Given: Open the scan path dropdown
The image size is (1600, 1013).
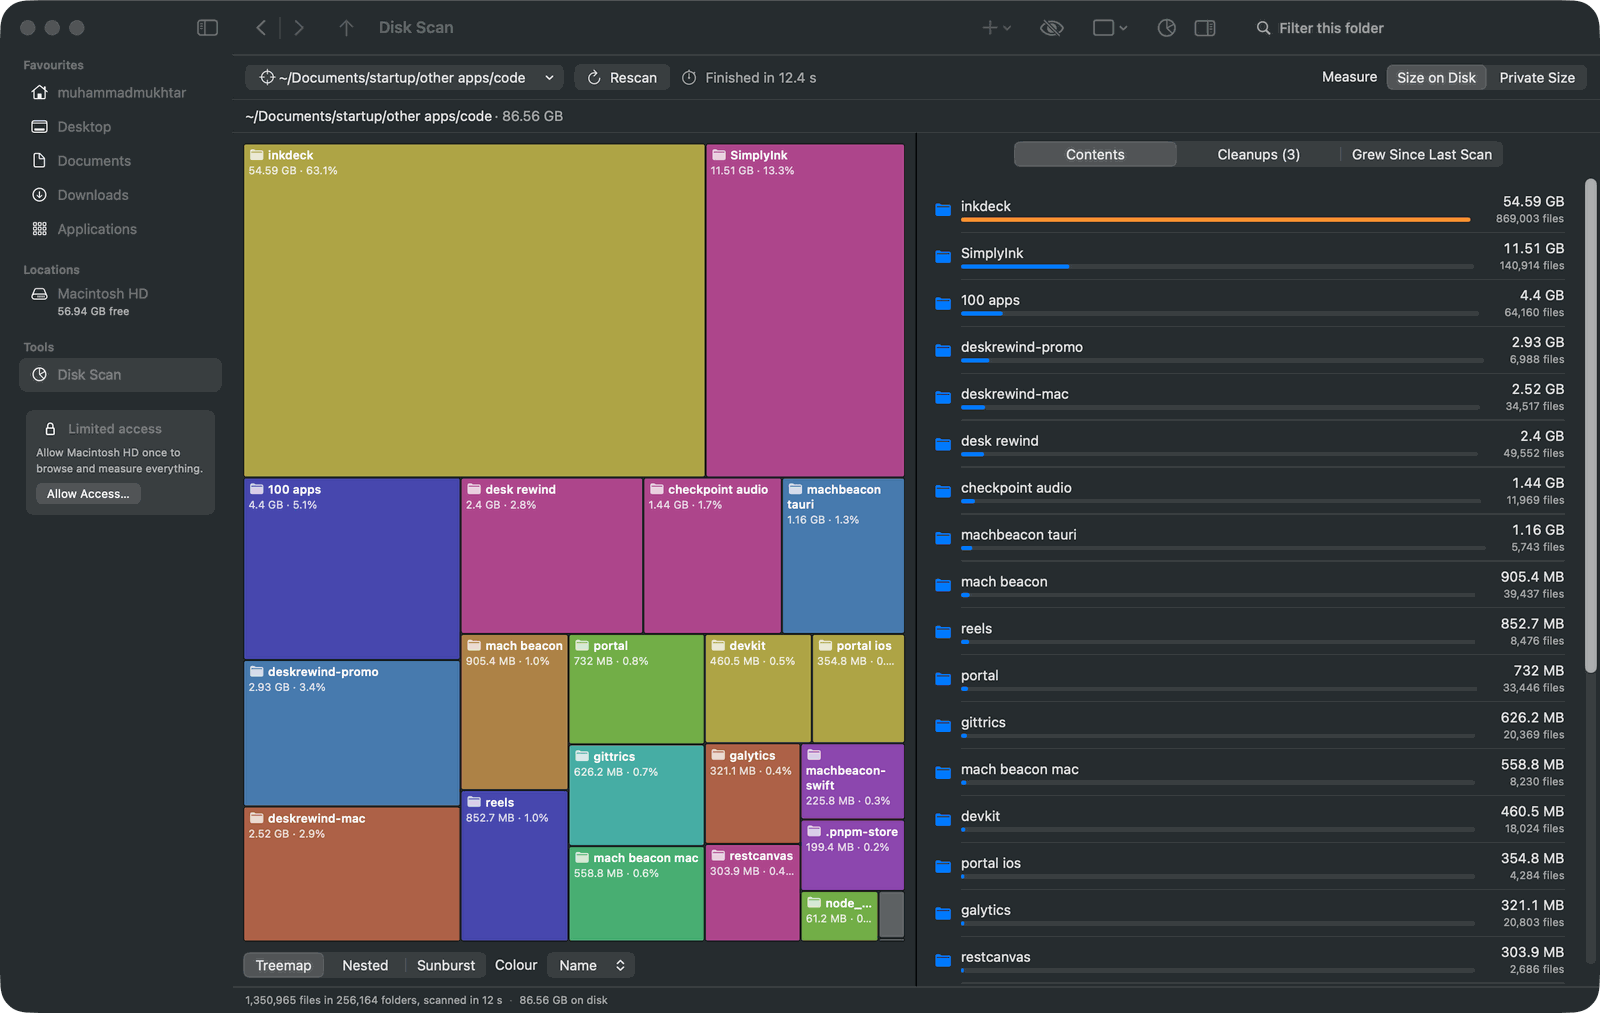Looking at the screenshot, I should (404, 78).
